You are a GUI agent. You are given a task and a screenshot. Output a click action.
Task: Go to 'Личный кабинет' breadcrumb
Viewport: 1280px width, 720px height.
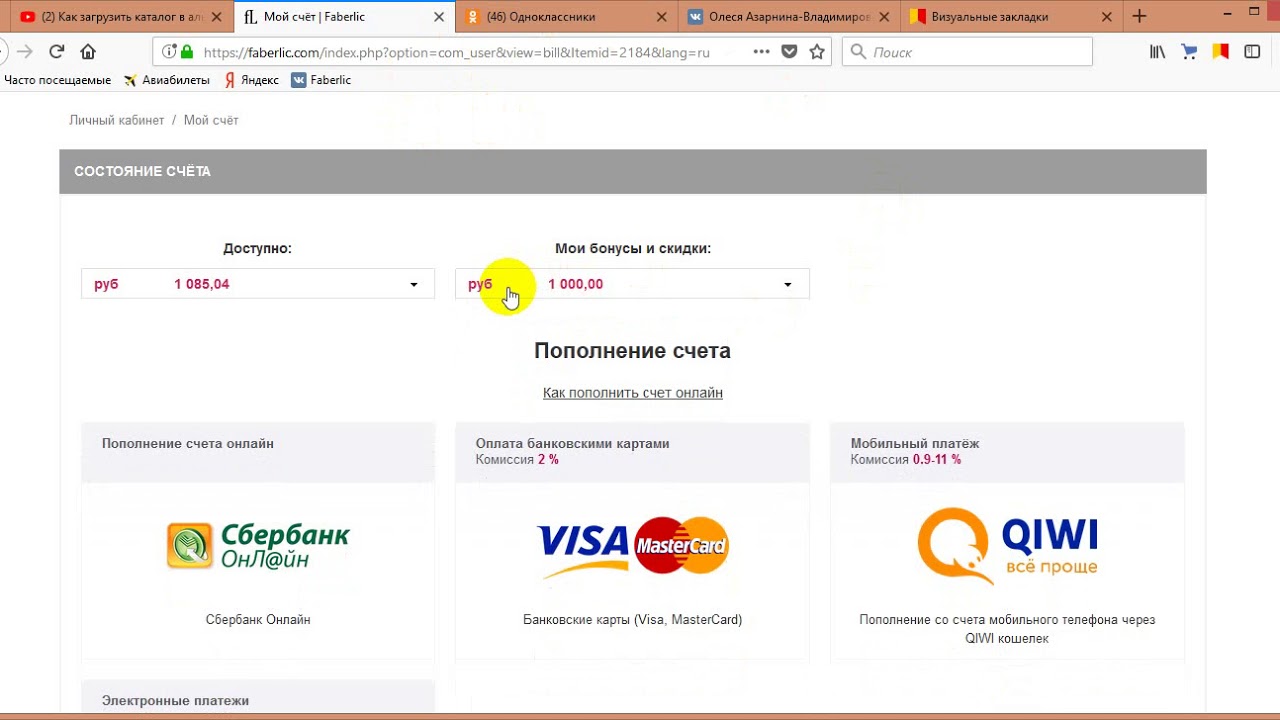click(116, 120)
